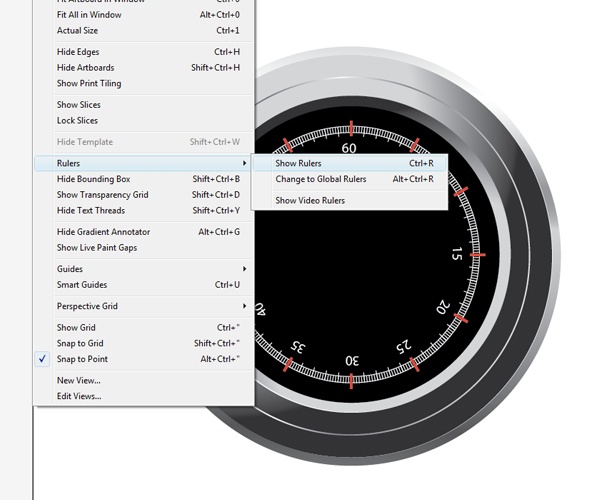
Task: Click Show Video Rulers
Action: pos(349,200)
